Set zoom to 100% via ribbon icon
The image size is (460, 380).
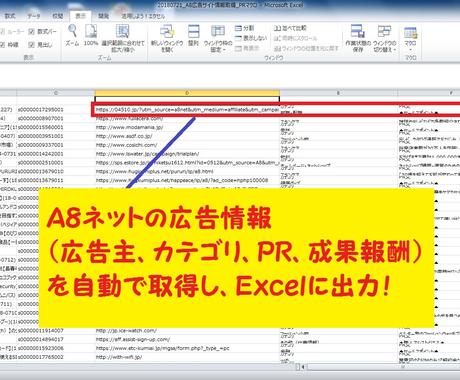pyautogui.click(x=91, y=35)
